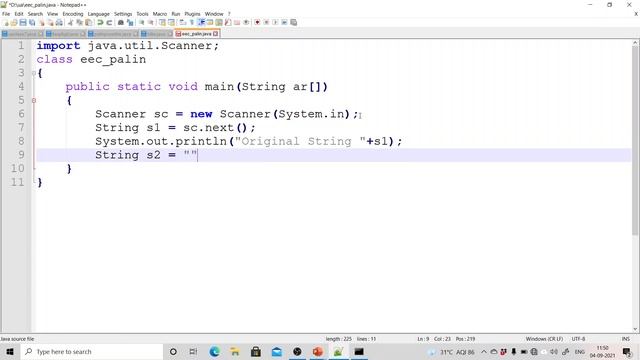
Task: Open the User Defined Language dialog icon
Action: click(x=210, y=22)
